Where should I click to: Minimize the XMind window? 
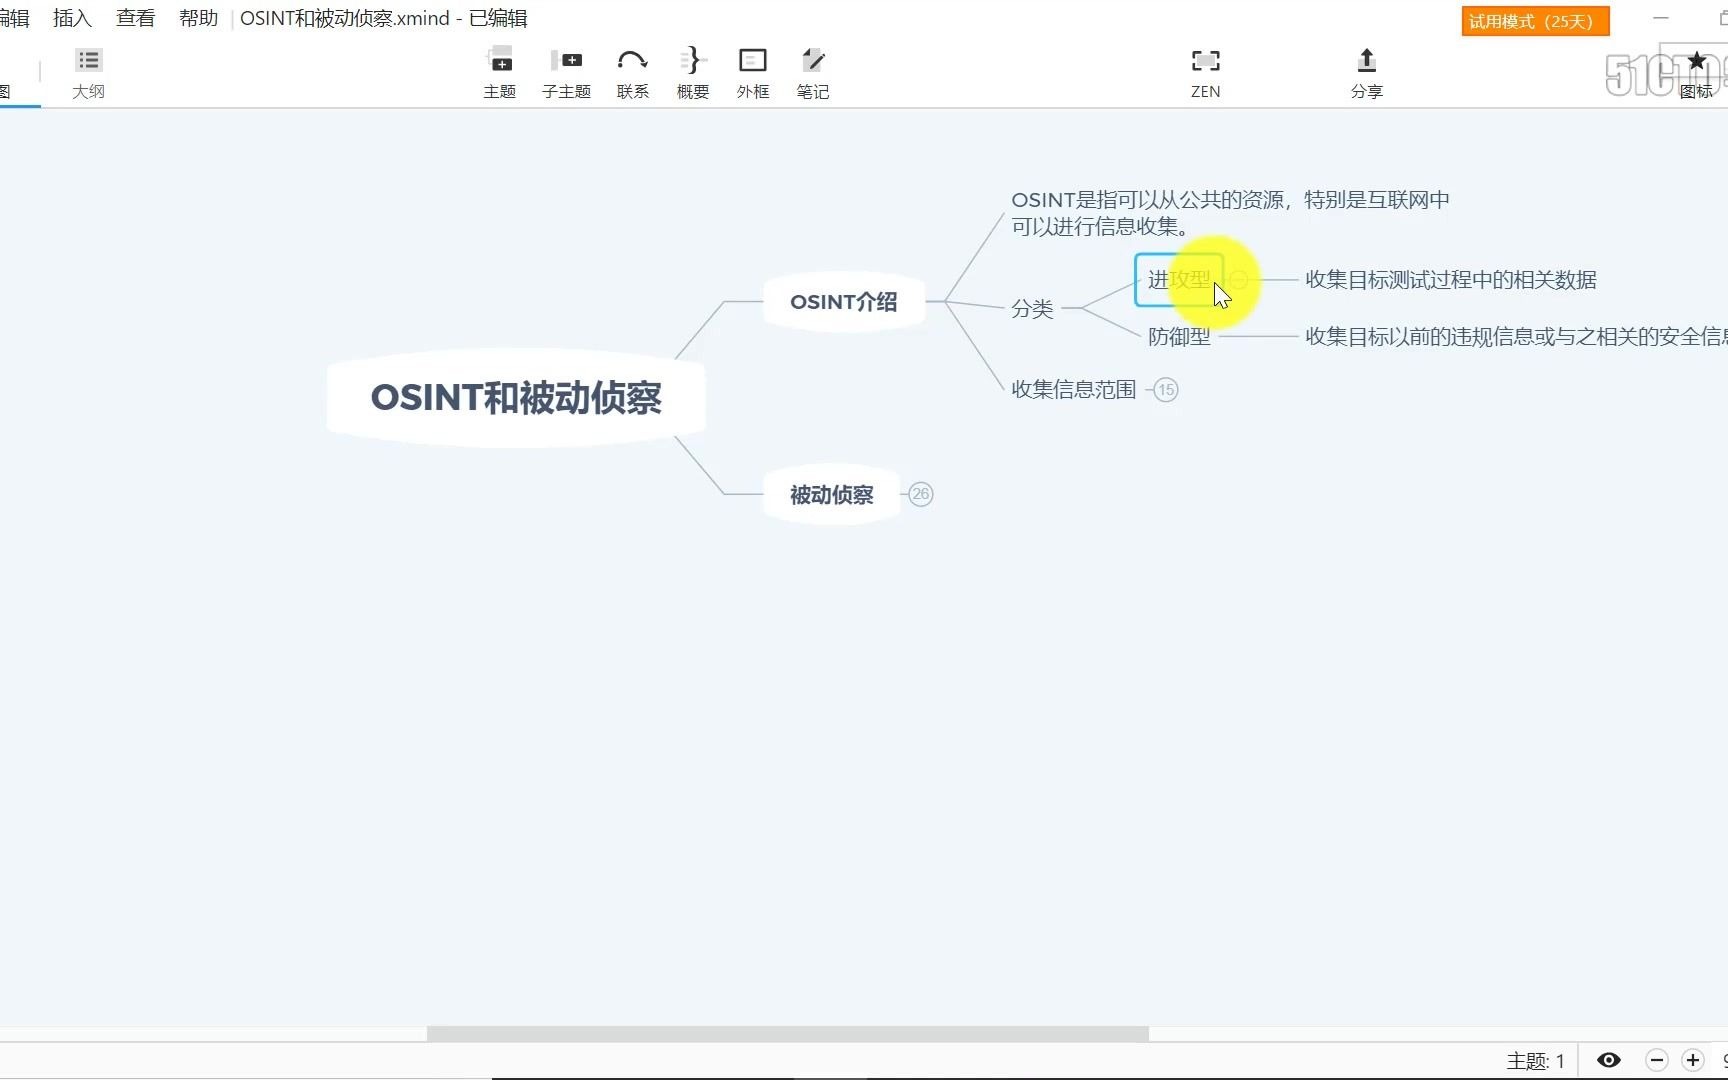coord(1661,18)
